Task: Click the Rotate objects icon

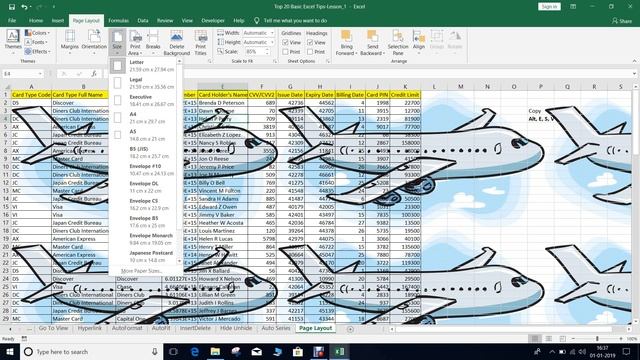Action: click(455, 42)
